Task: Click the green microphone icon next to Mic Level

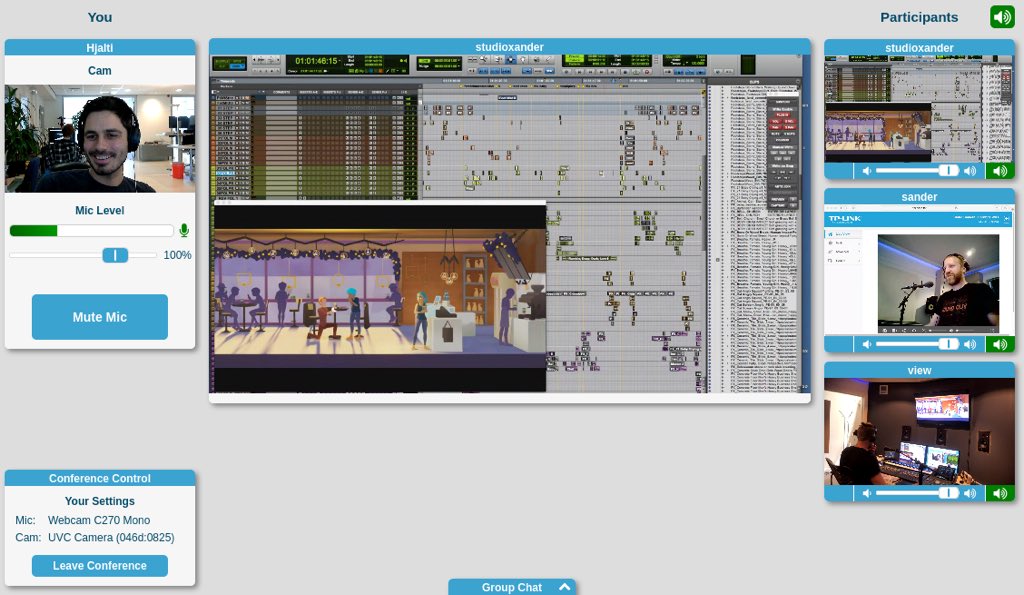Action: (184, 230)
